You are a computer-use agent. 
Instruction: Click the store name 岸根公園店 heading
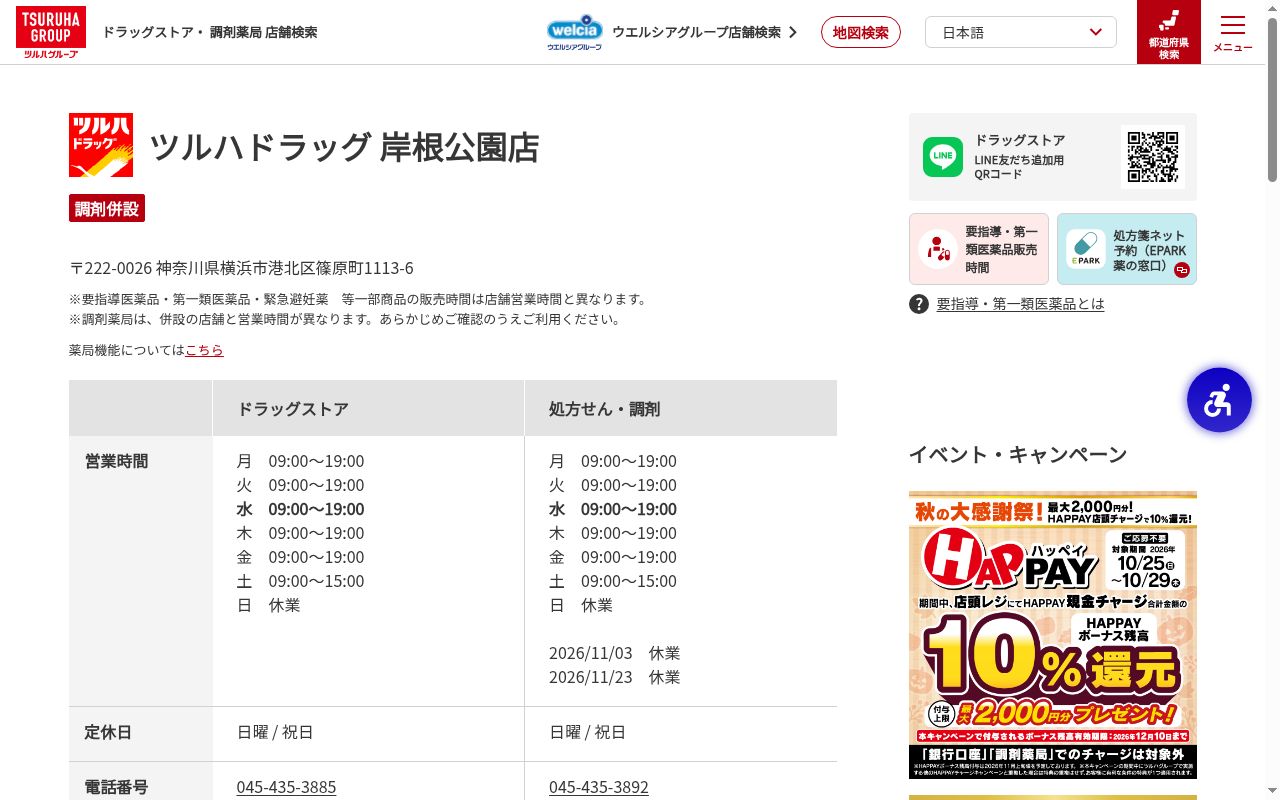(345, 147)
